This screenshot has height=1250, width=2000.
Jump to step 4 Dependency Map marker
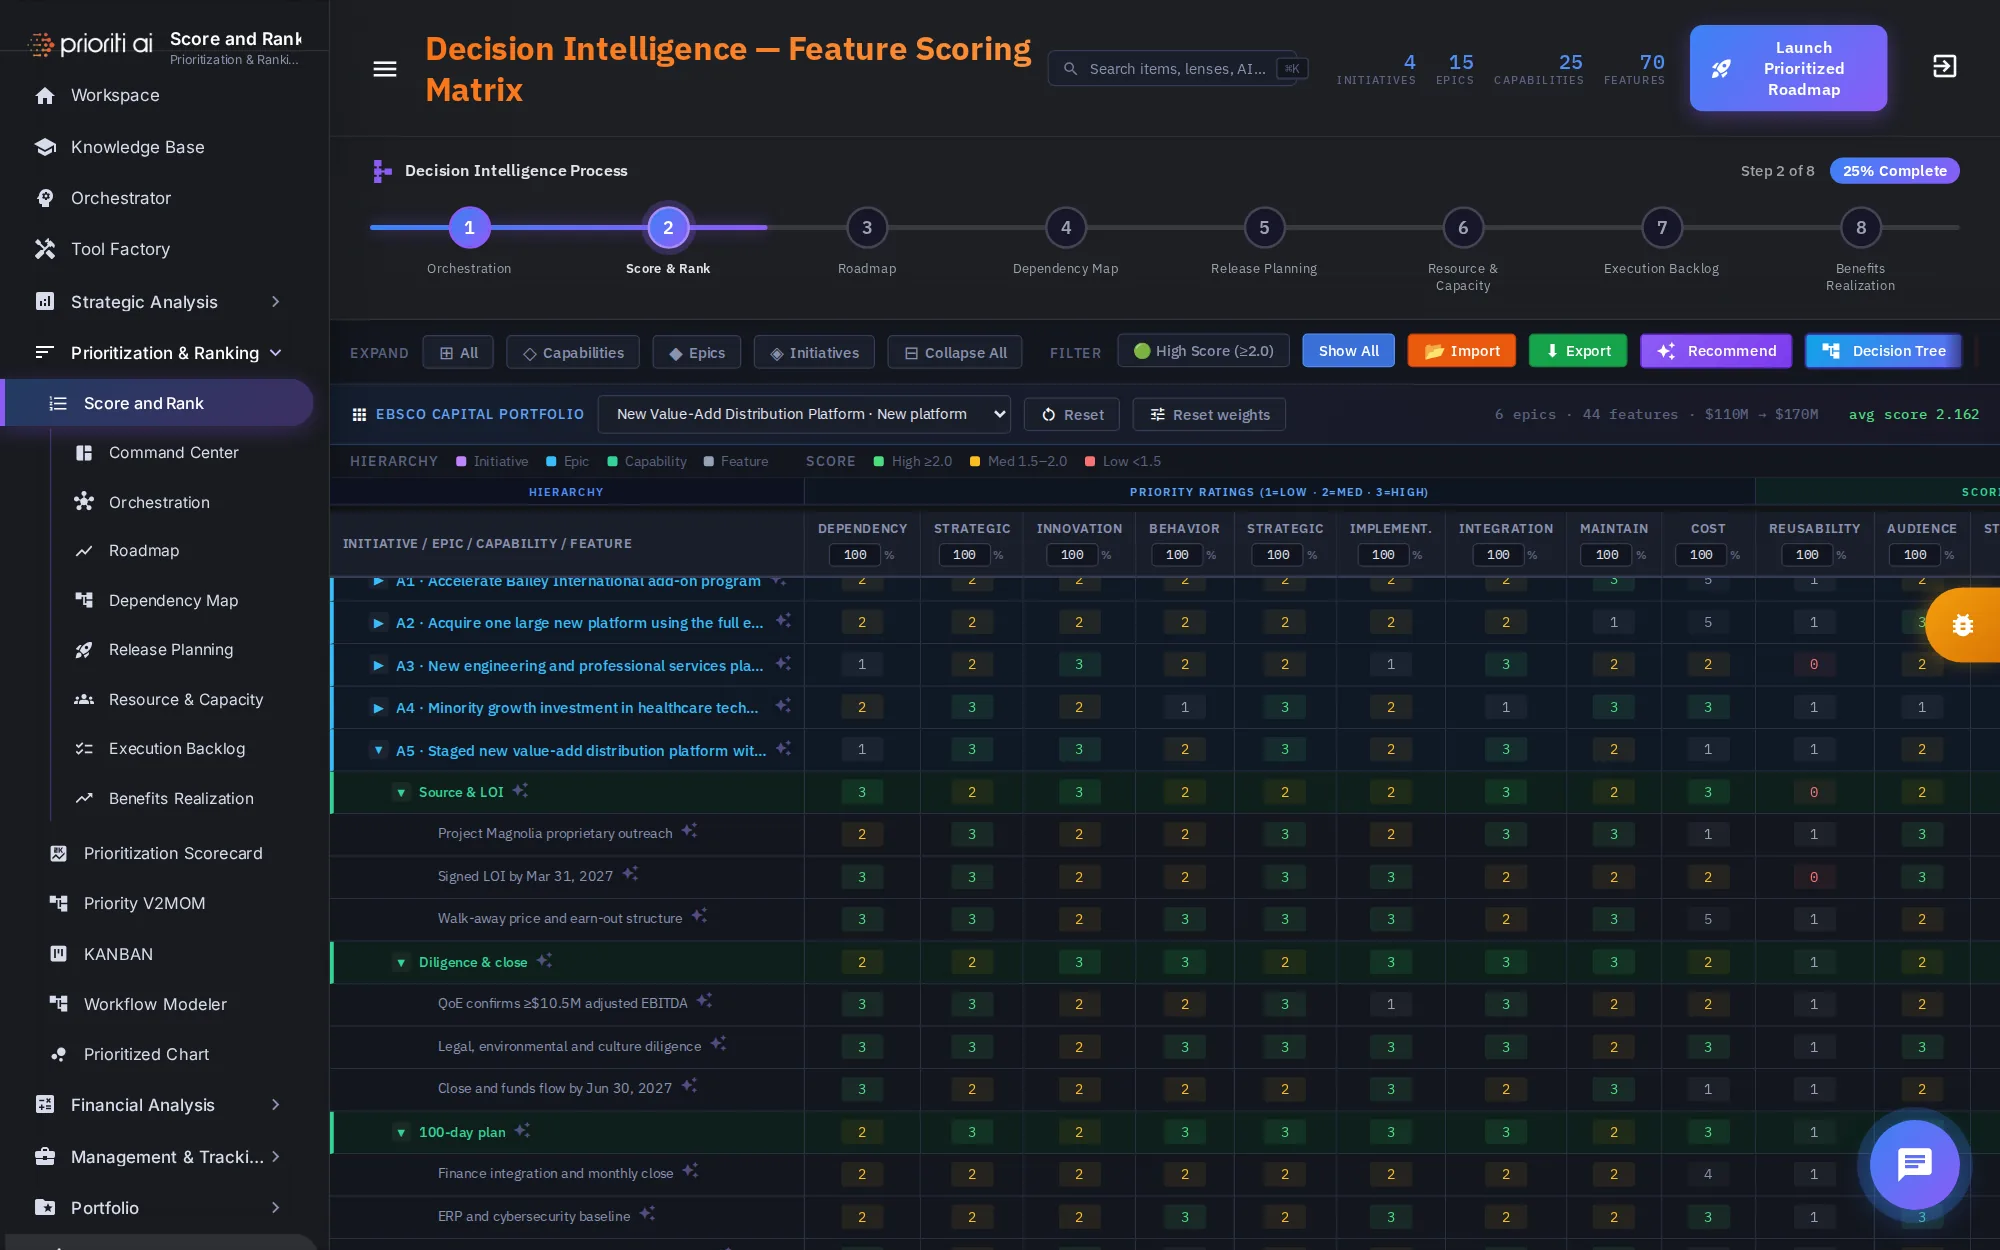tap(1065, 228)
